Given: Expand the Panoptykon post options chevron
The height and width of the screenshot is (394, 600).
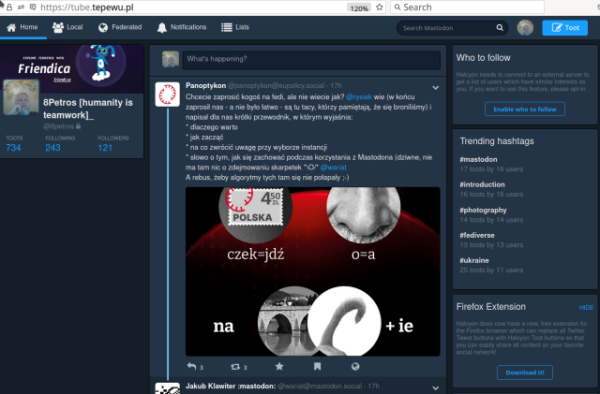Looking at the screenshot, I should point(435,88).
